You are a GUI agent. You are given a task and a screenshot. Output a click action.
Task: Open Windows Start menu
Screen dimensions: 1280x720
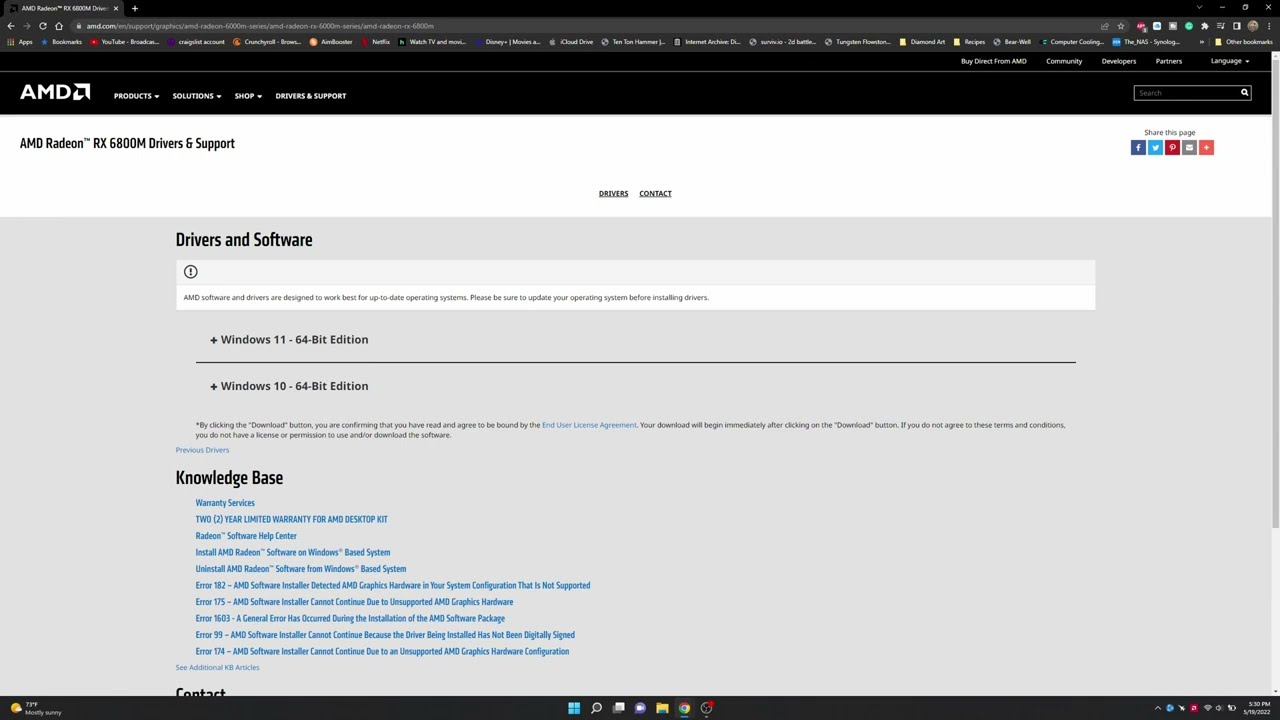click(x=574, y=708)
